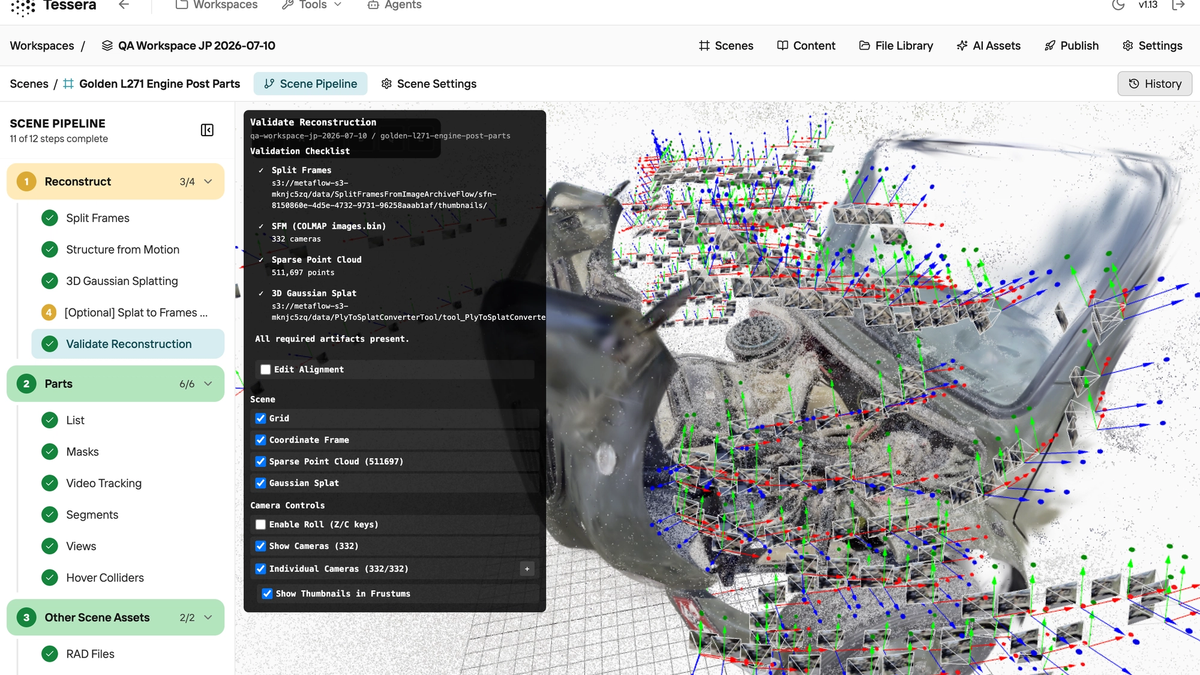Expand Individual Cameras with the plus button

(527, 569)
